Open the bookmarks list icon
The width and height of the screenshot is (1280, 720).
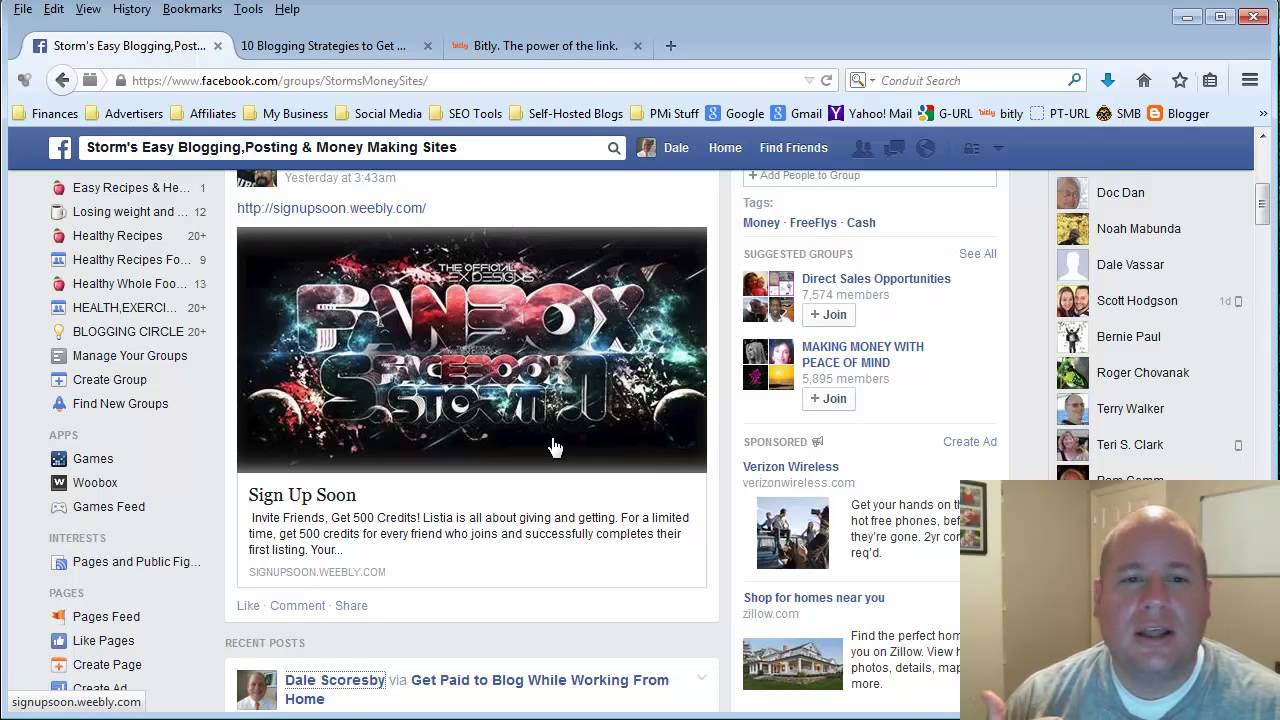(x=1210, y=80)
